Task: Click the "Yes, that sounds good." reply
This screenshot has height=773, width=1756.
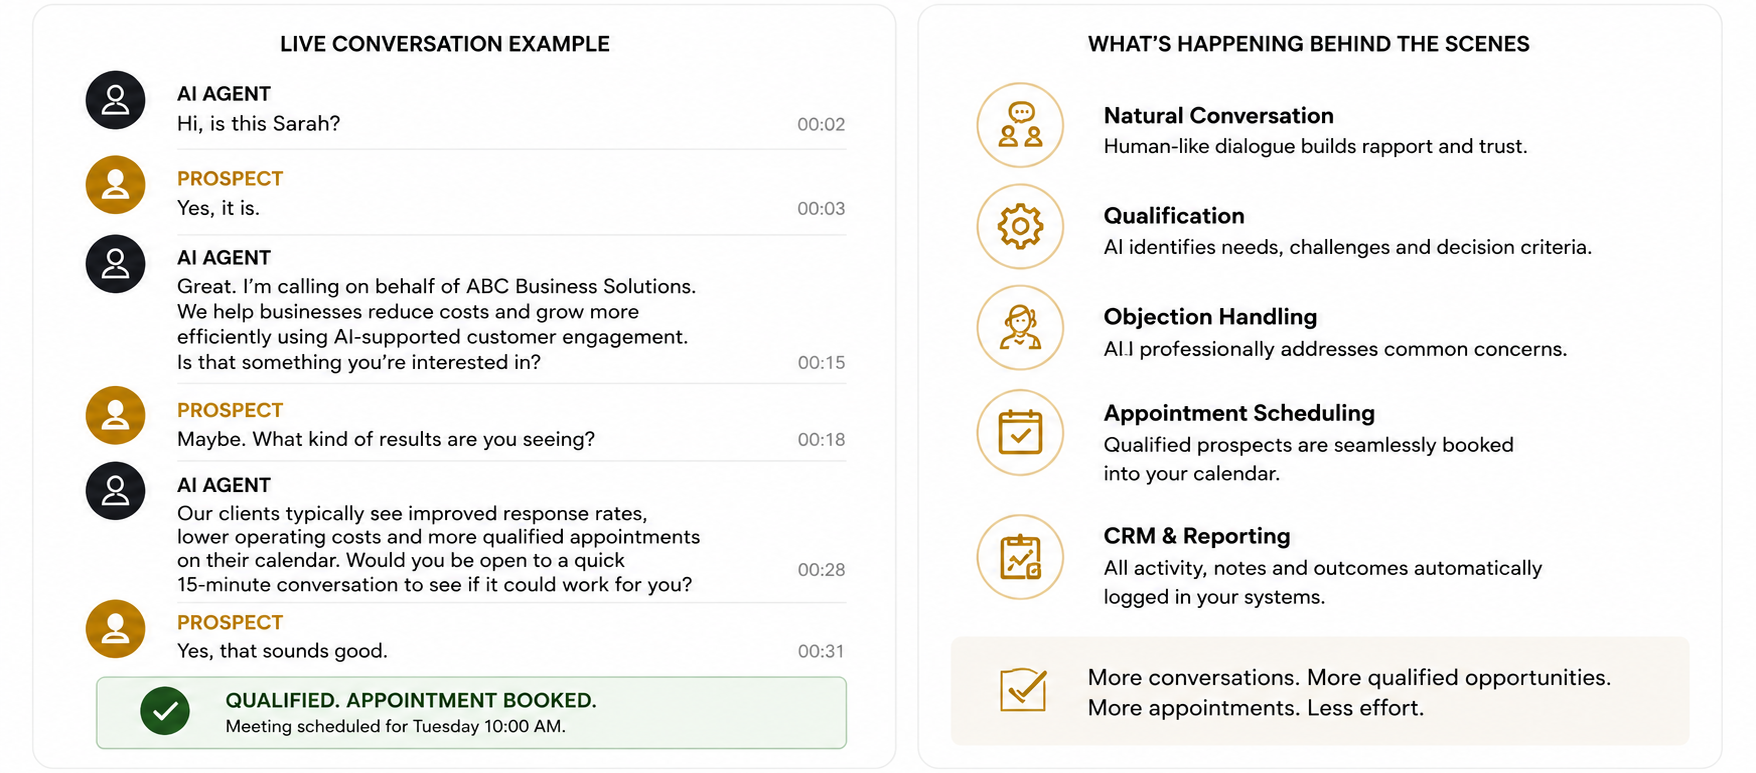Action: click(x=282, y=651)
